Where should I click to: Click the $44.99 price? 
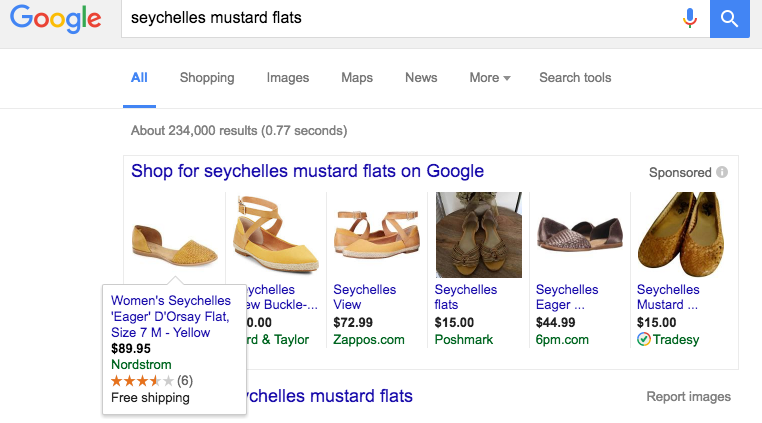click(555, 322)
